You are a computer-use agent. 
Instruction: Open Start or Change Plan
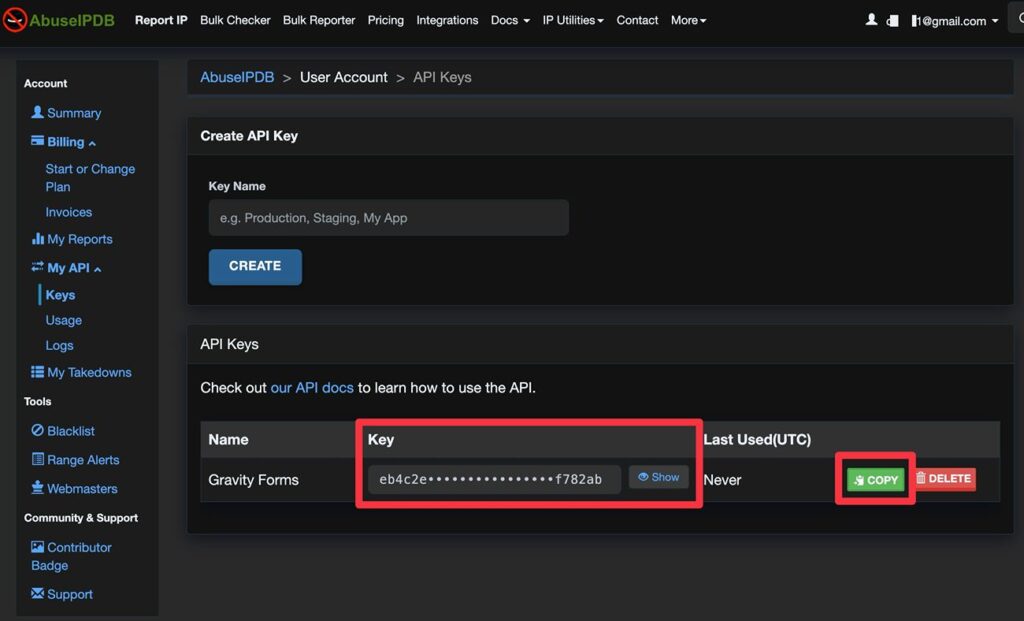90,178
